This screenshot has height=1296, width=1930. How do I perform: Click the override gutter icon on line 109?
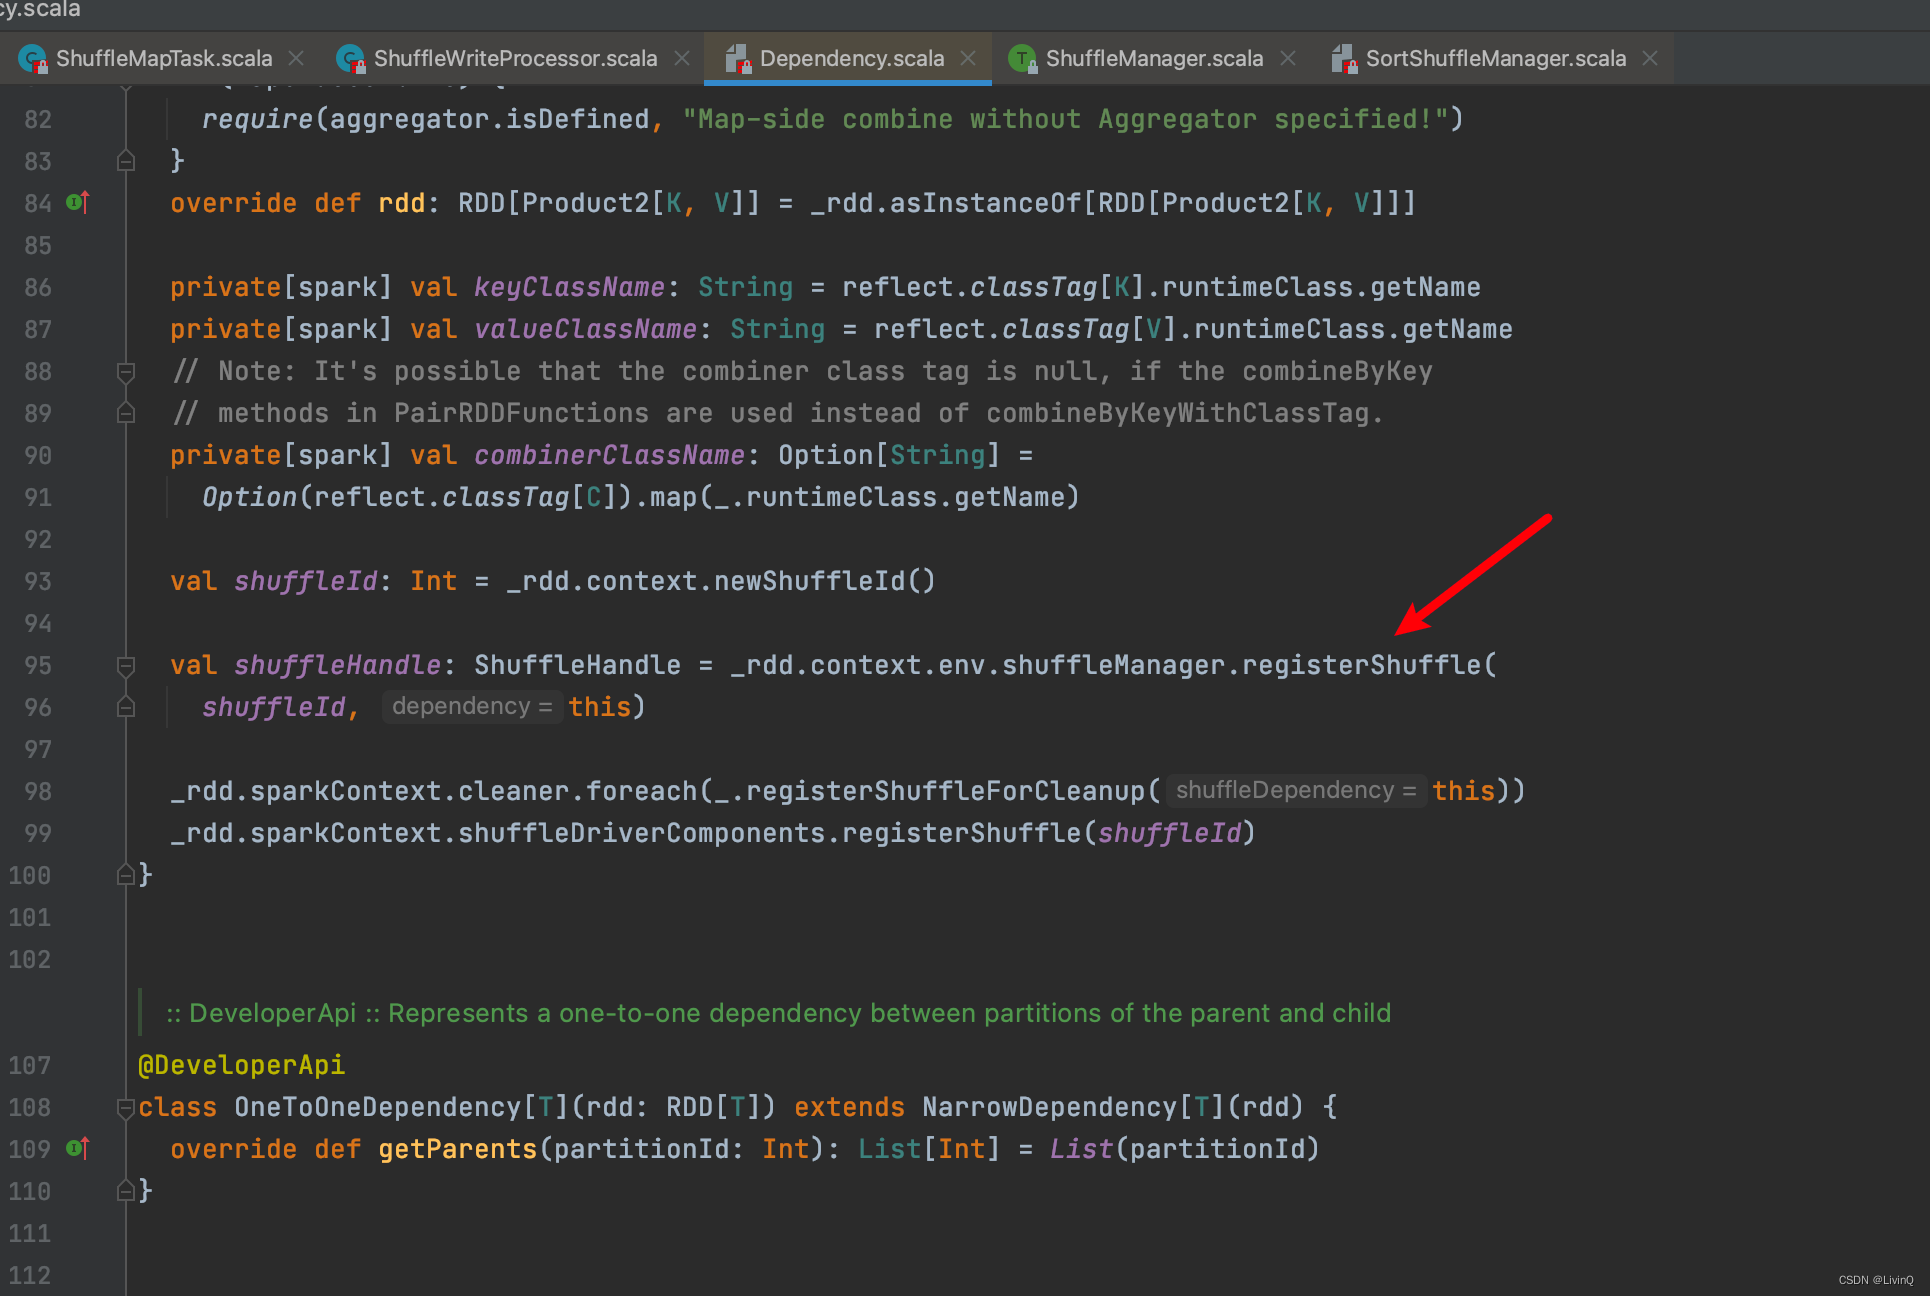coord(77,1149)
